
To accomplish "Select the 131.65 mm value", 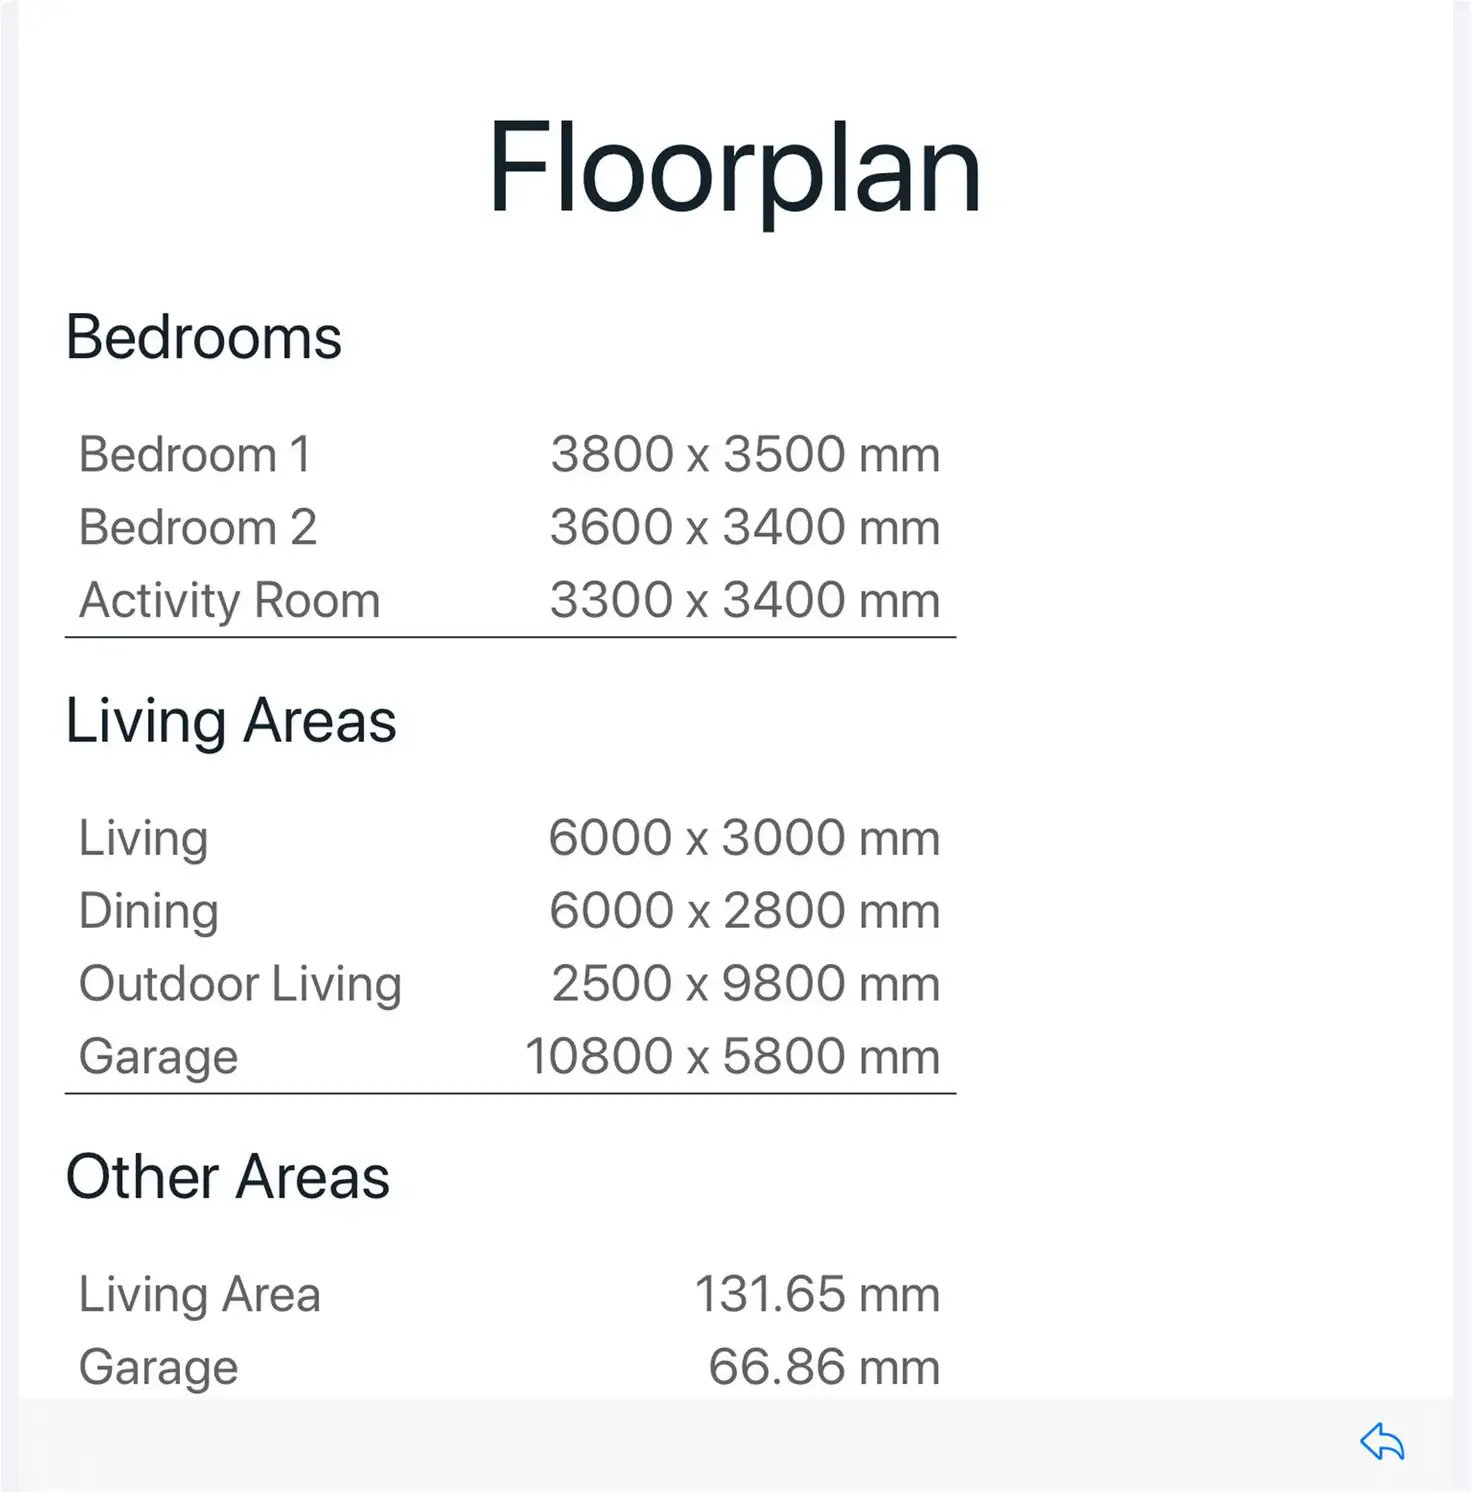I will coord(817,1295).
